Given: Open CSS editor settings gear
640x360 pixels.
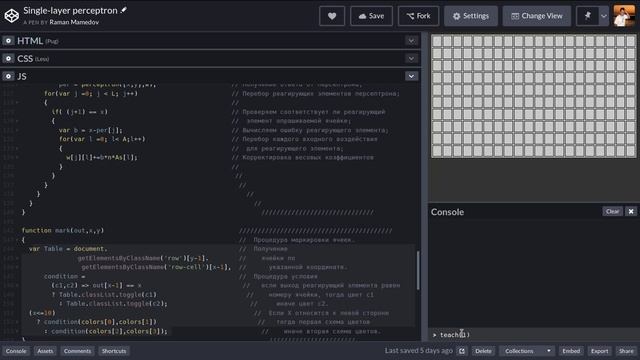Looking at the screenshot, I should 8,58.
